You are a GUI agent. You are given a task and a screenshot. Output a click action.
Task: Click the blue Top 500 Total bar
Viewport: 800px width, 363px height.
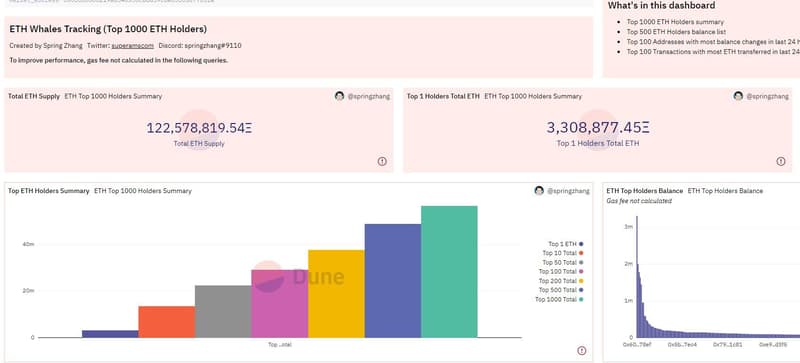point(393,281)
